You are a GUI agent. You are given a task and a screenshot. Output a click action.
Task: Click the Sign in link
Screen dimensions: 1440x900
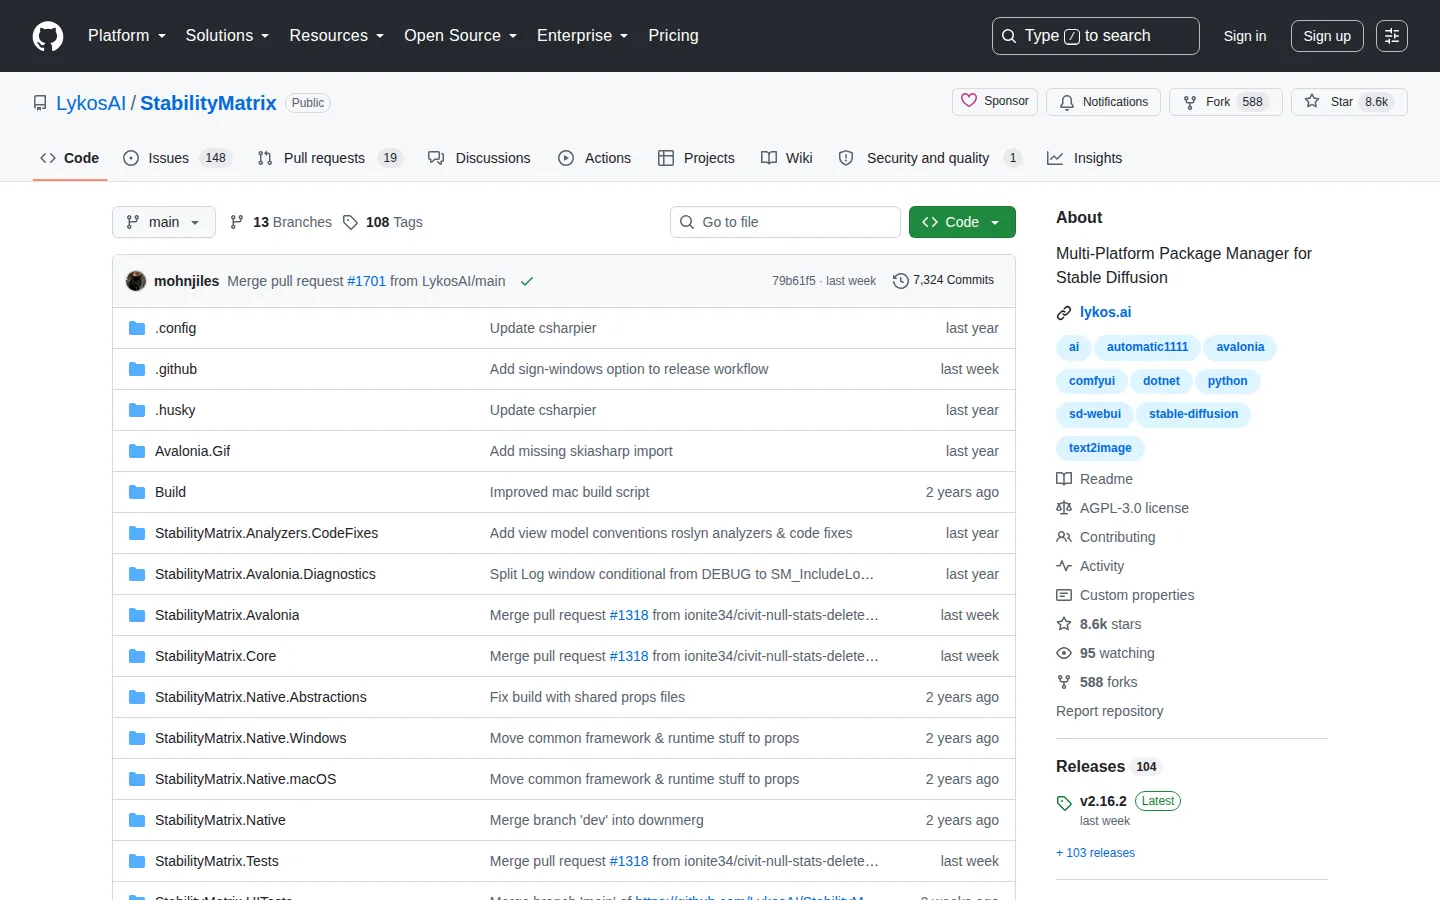(1245, 36)
